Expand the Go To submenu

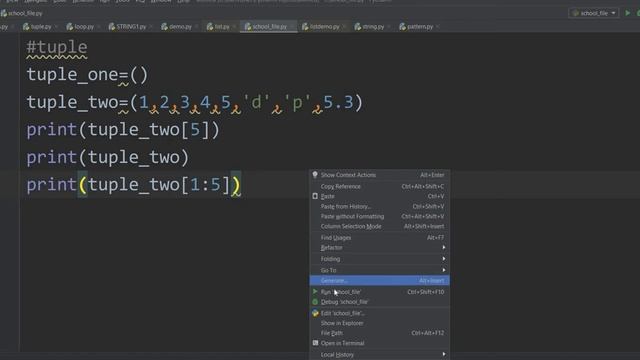click(x=380, y=270)
